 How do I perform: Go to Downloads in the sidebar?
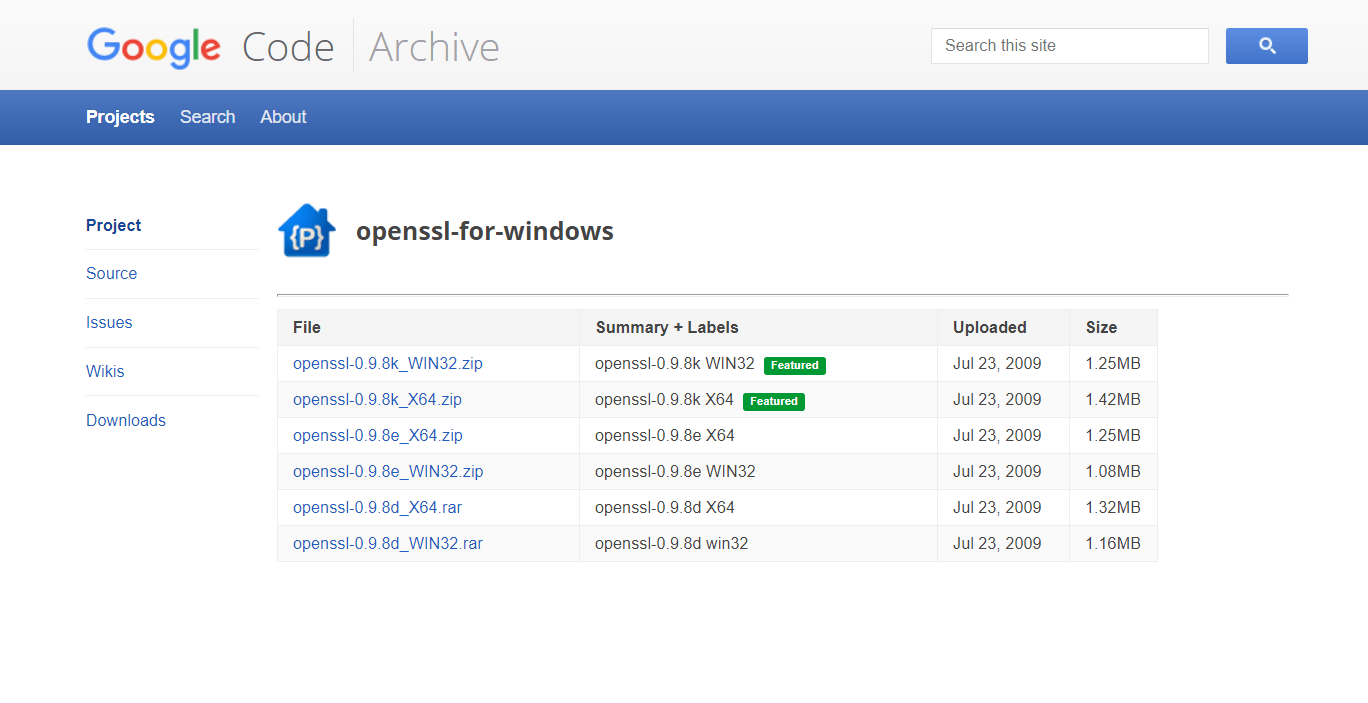(126, 421)
